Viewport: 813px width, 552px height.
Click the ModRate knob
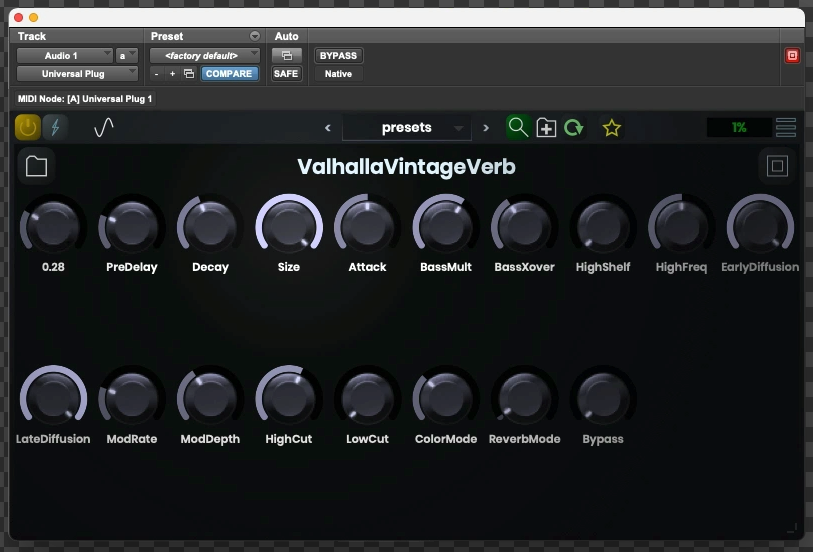[132, 399]
